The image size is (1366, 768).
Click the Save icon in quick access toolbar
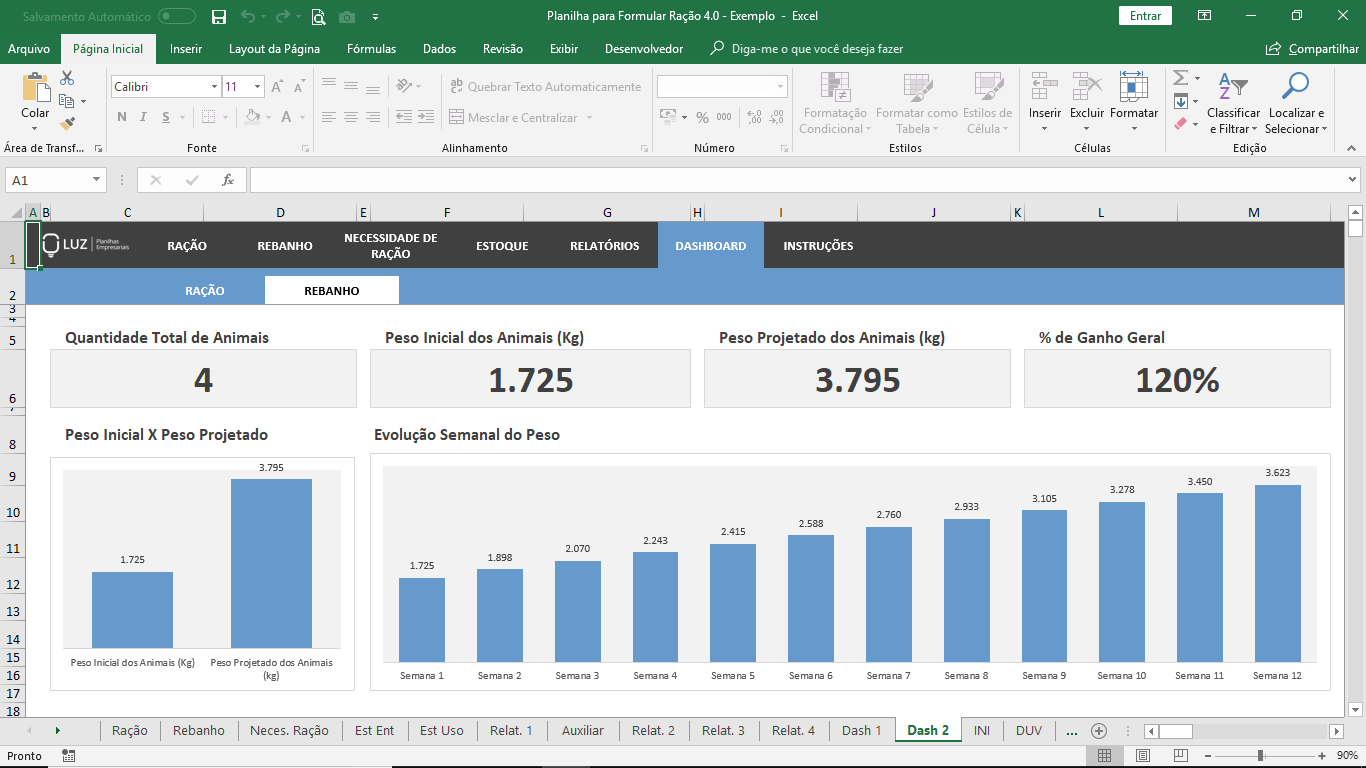tap(219, 16)
